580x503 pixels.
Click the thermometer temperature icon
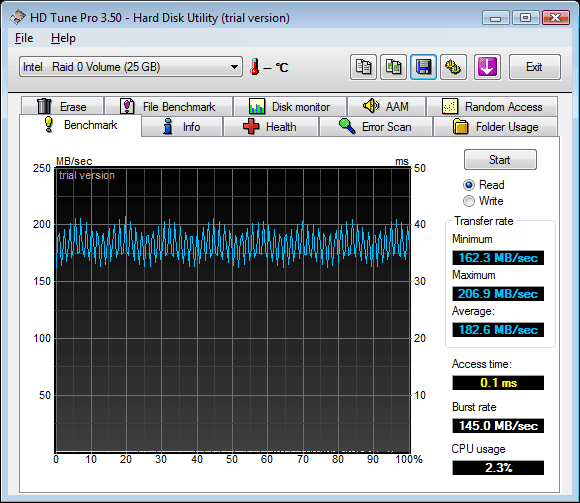pyautogui.click(x=254, y=67)
